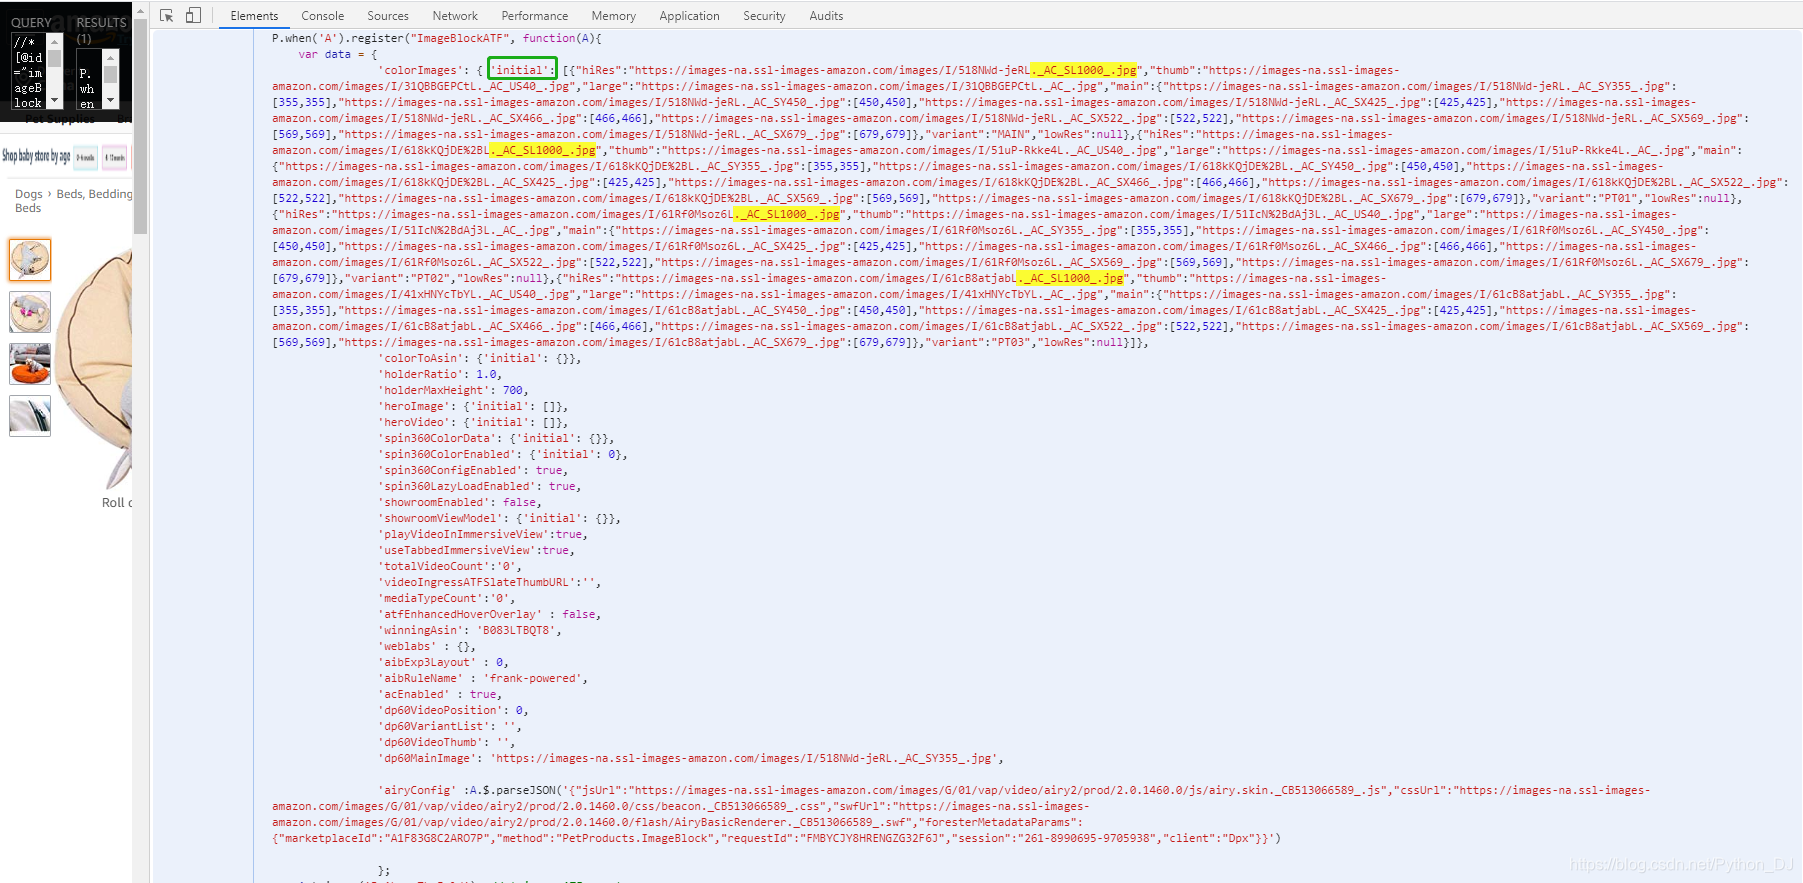Click the 'showroomEnabled': false line
This screenshot has width=1803, height=883.
point(460,502)
